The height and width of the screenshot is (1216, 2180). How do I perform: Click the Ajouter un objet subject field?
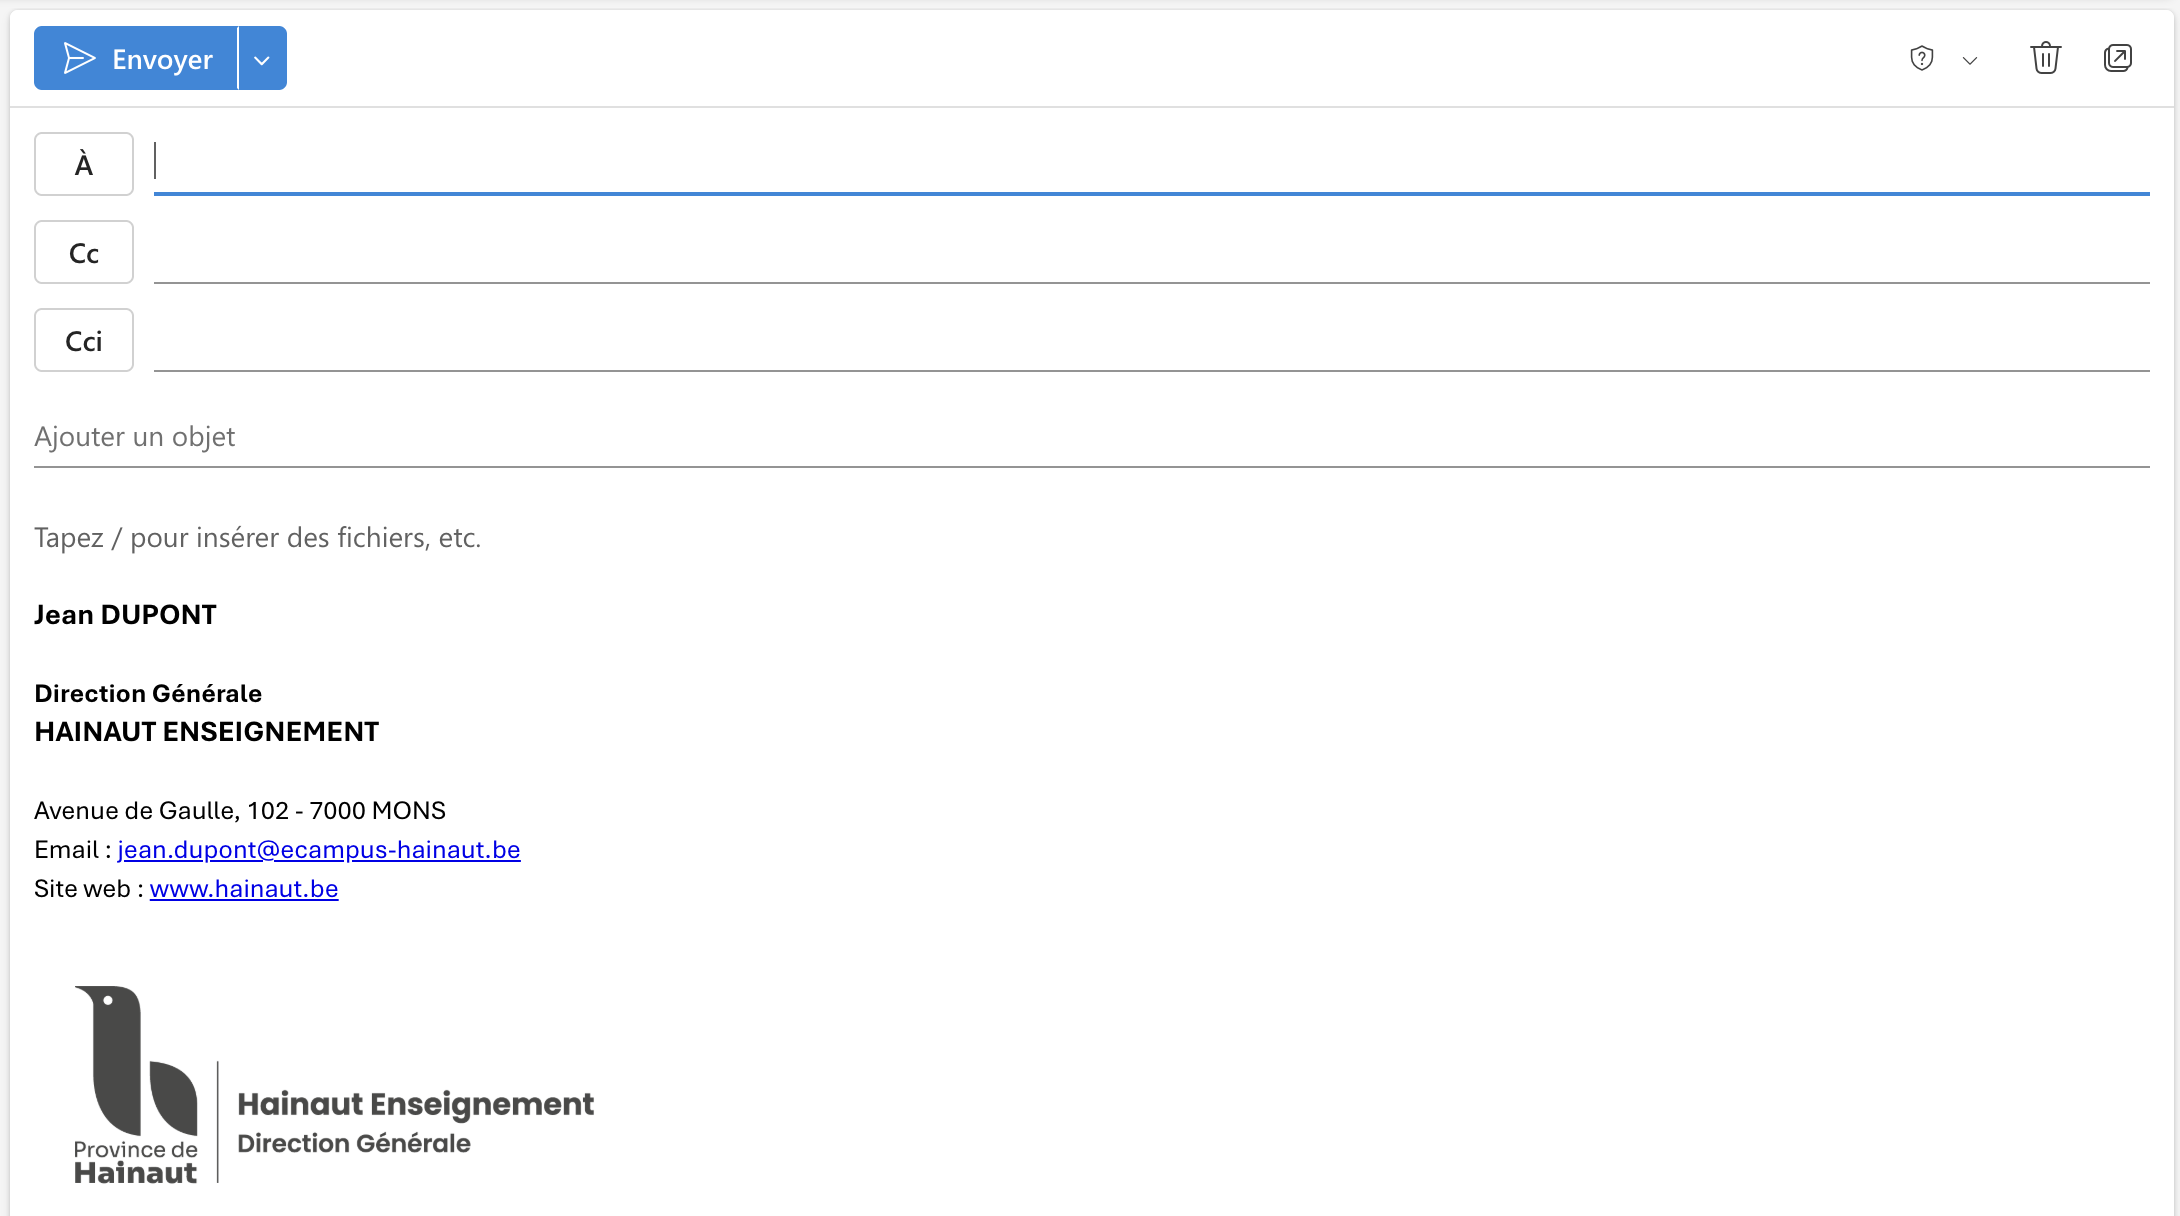tap(1090, 437)
